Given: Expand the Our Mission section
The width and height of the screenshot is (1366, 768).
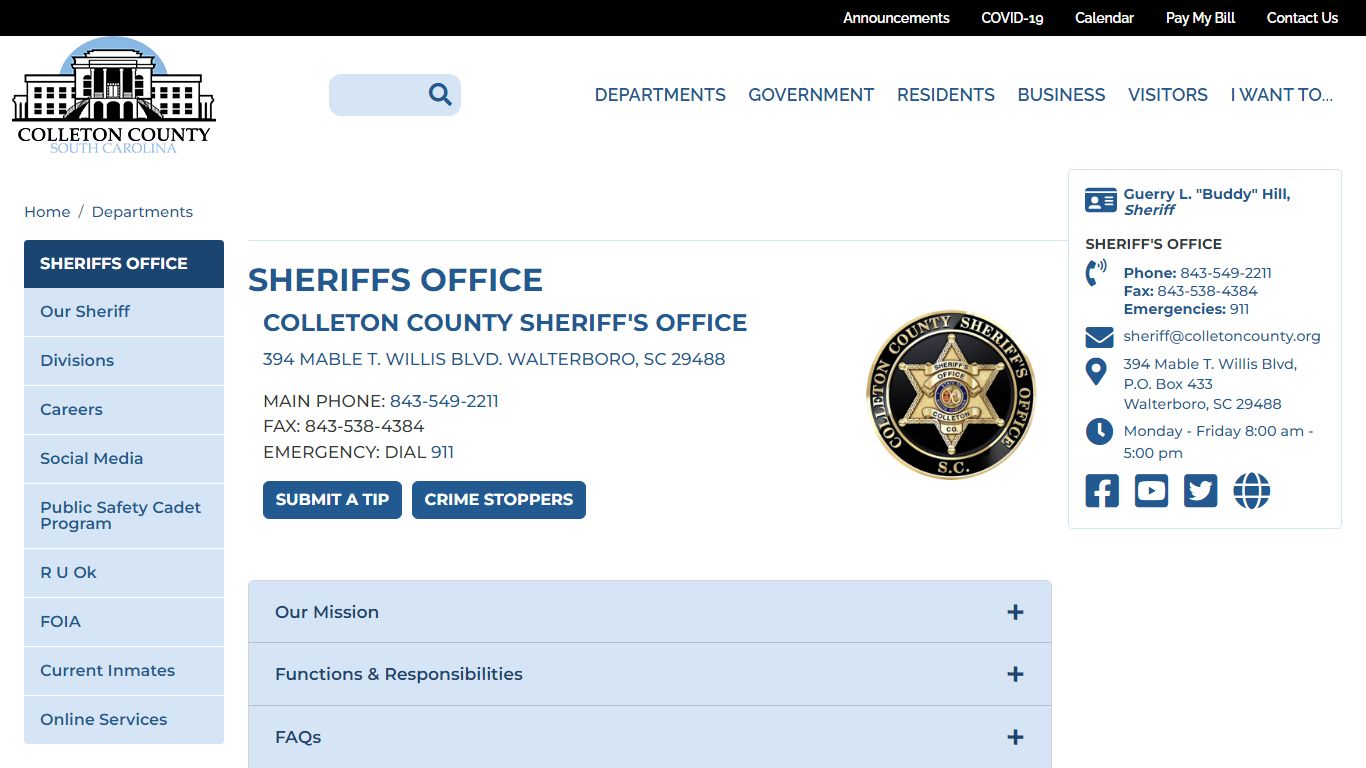Looking at the screenshot, I should pyautogui.click(x=650, y=612).
